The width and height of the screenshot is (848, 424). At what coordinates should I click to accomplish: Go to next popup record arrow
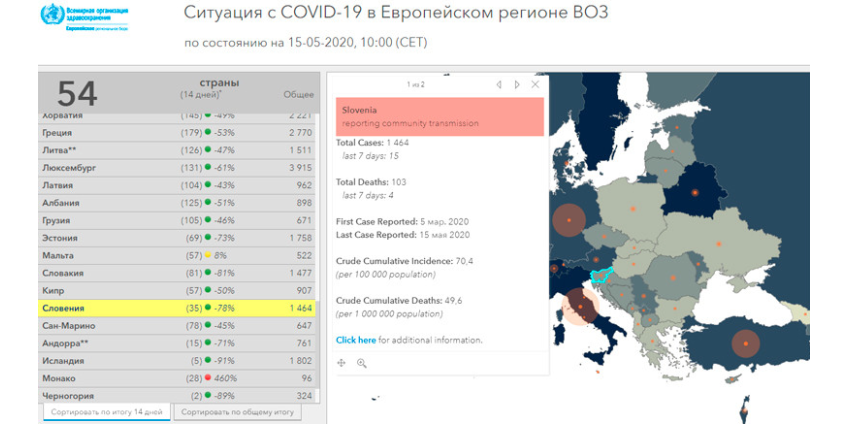(x=517, y=84)
